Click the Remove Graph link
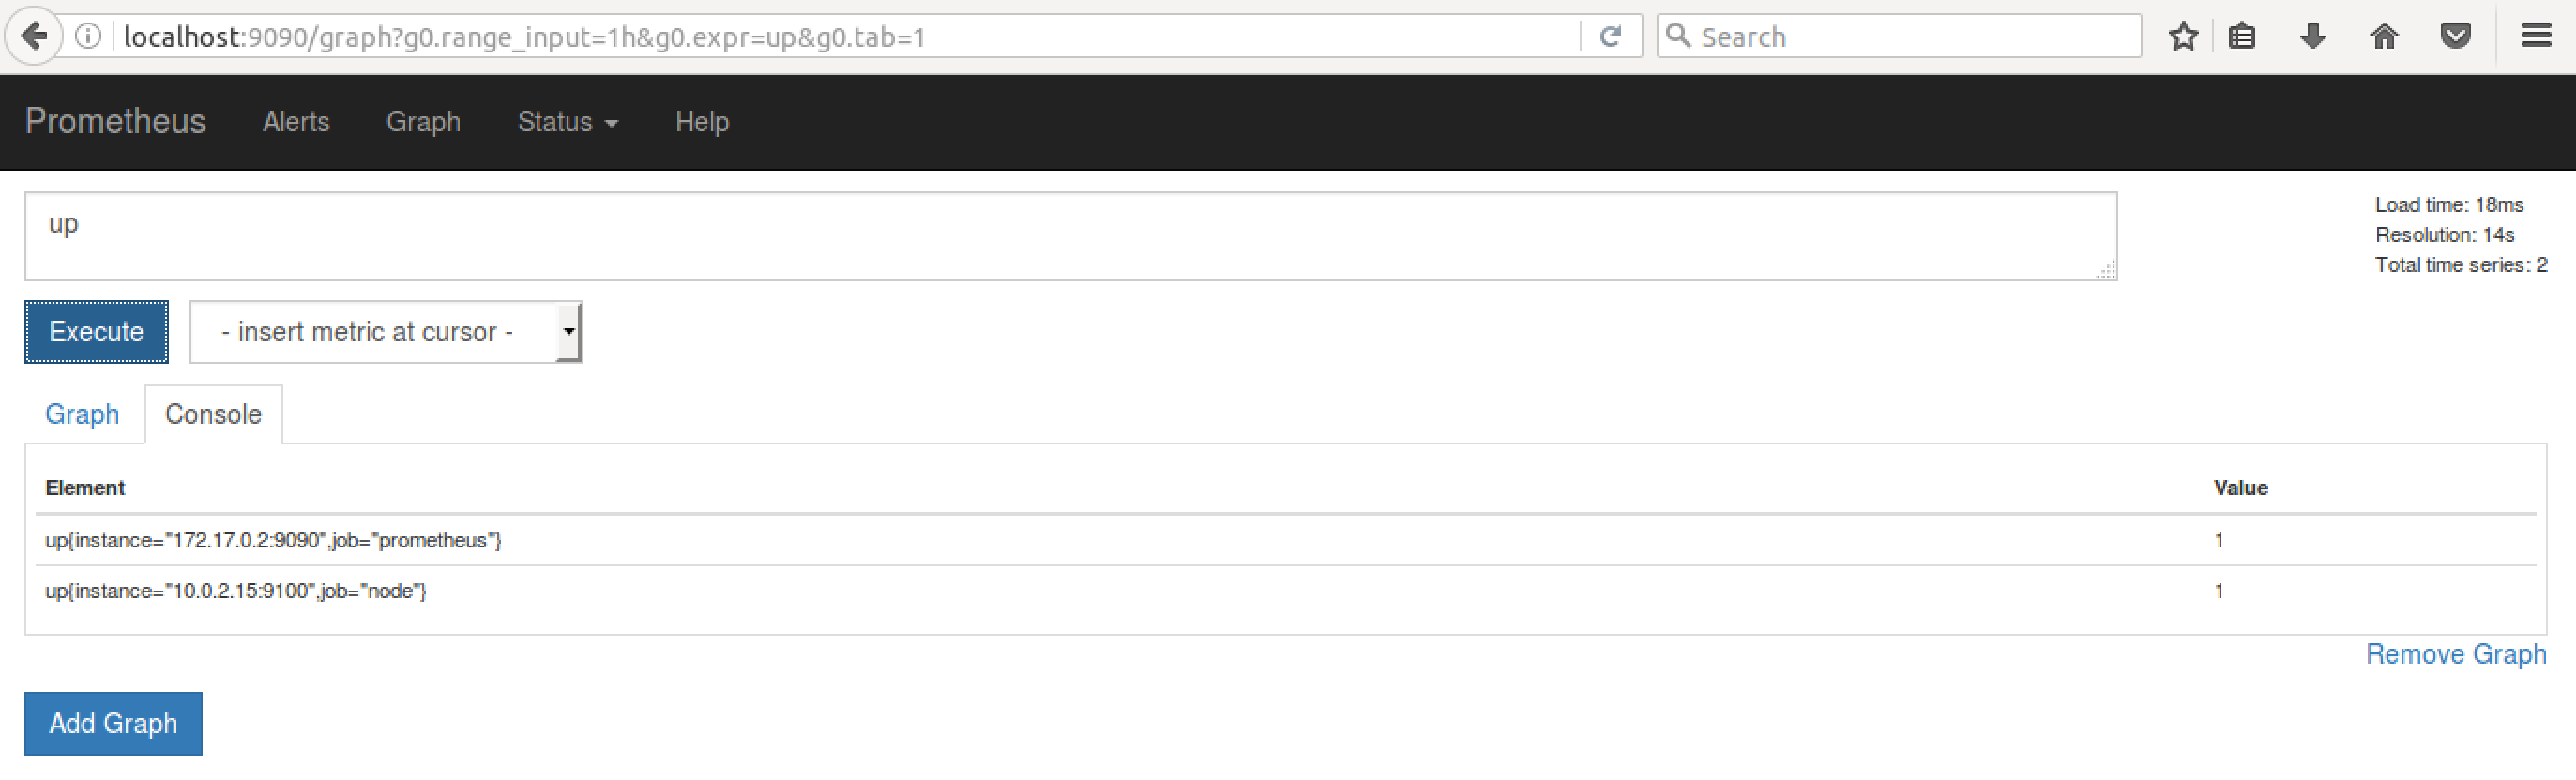The image size is (2576, 780). click(x=2456, y=654)
